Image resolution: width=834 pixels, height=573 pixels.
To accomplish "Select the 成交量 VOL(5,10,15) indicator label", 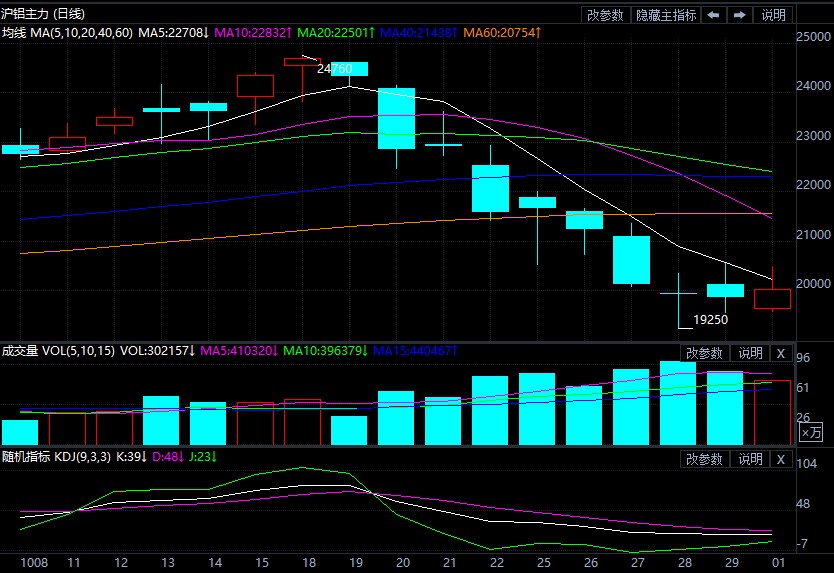I will 58,352.
